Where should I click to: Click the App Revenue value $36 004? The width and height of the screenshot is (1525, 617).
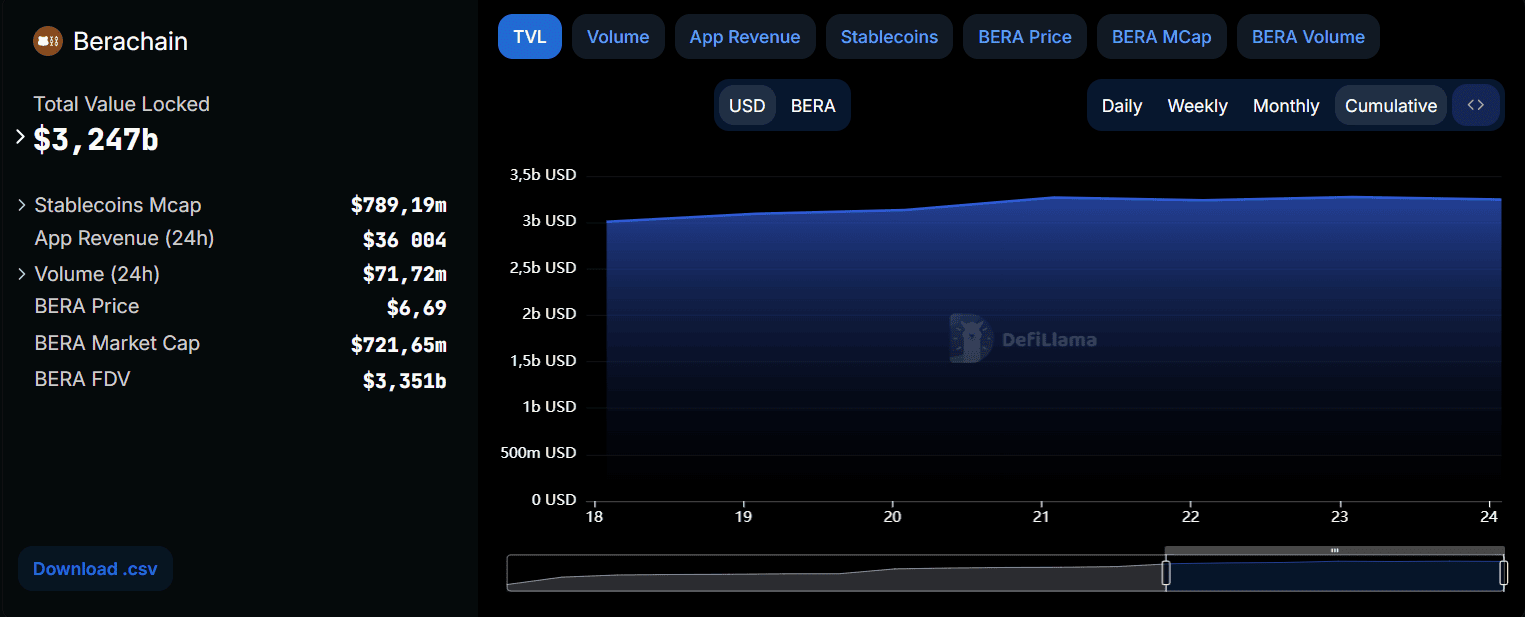pyautogui.click(x=405, y=240)
